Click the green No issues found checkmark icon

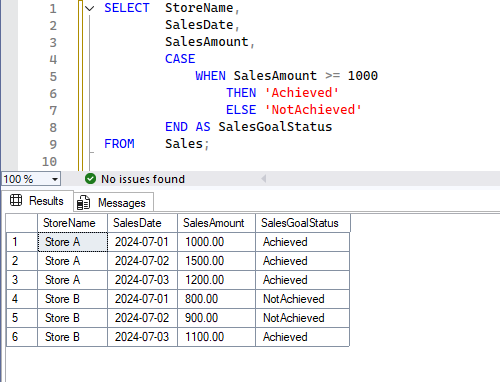90,179
